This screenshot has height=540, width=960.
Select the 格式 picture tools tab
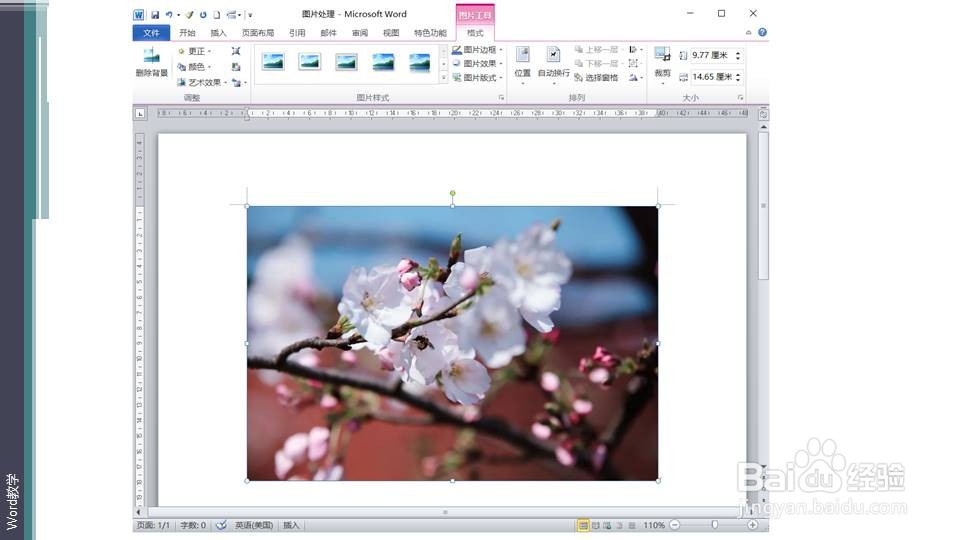coord(475,33)
